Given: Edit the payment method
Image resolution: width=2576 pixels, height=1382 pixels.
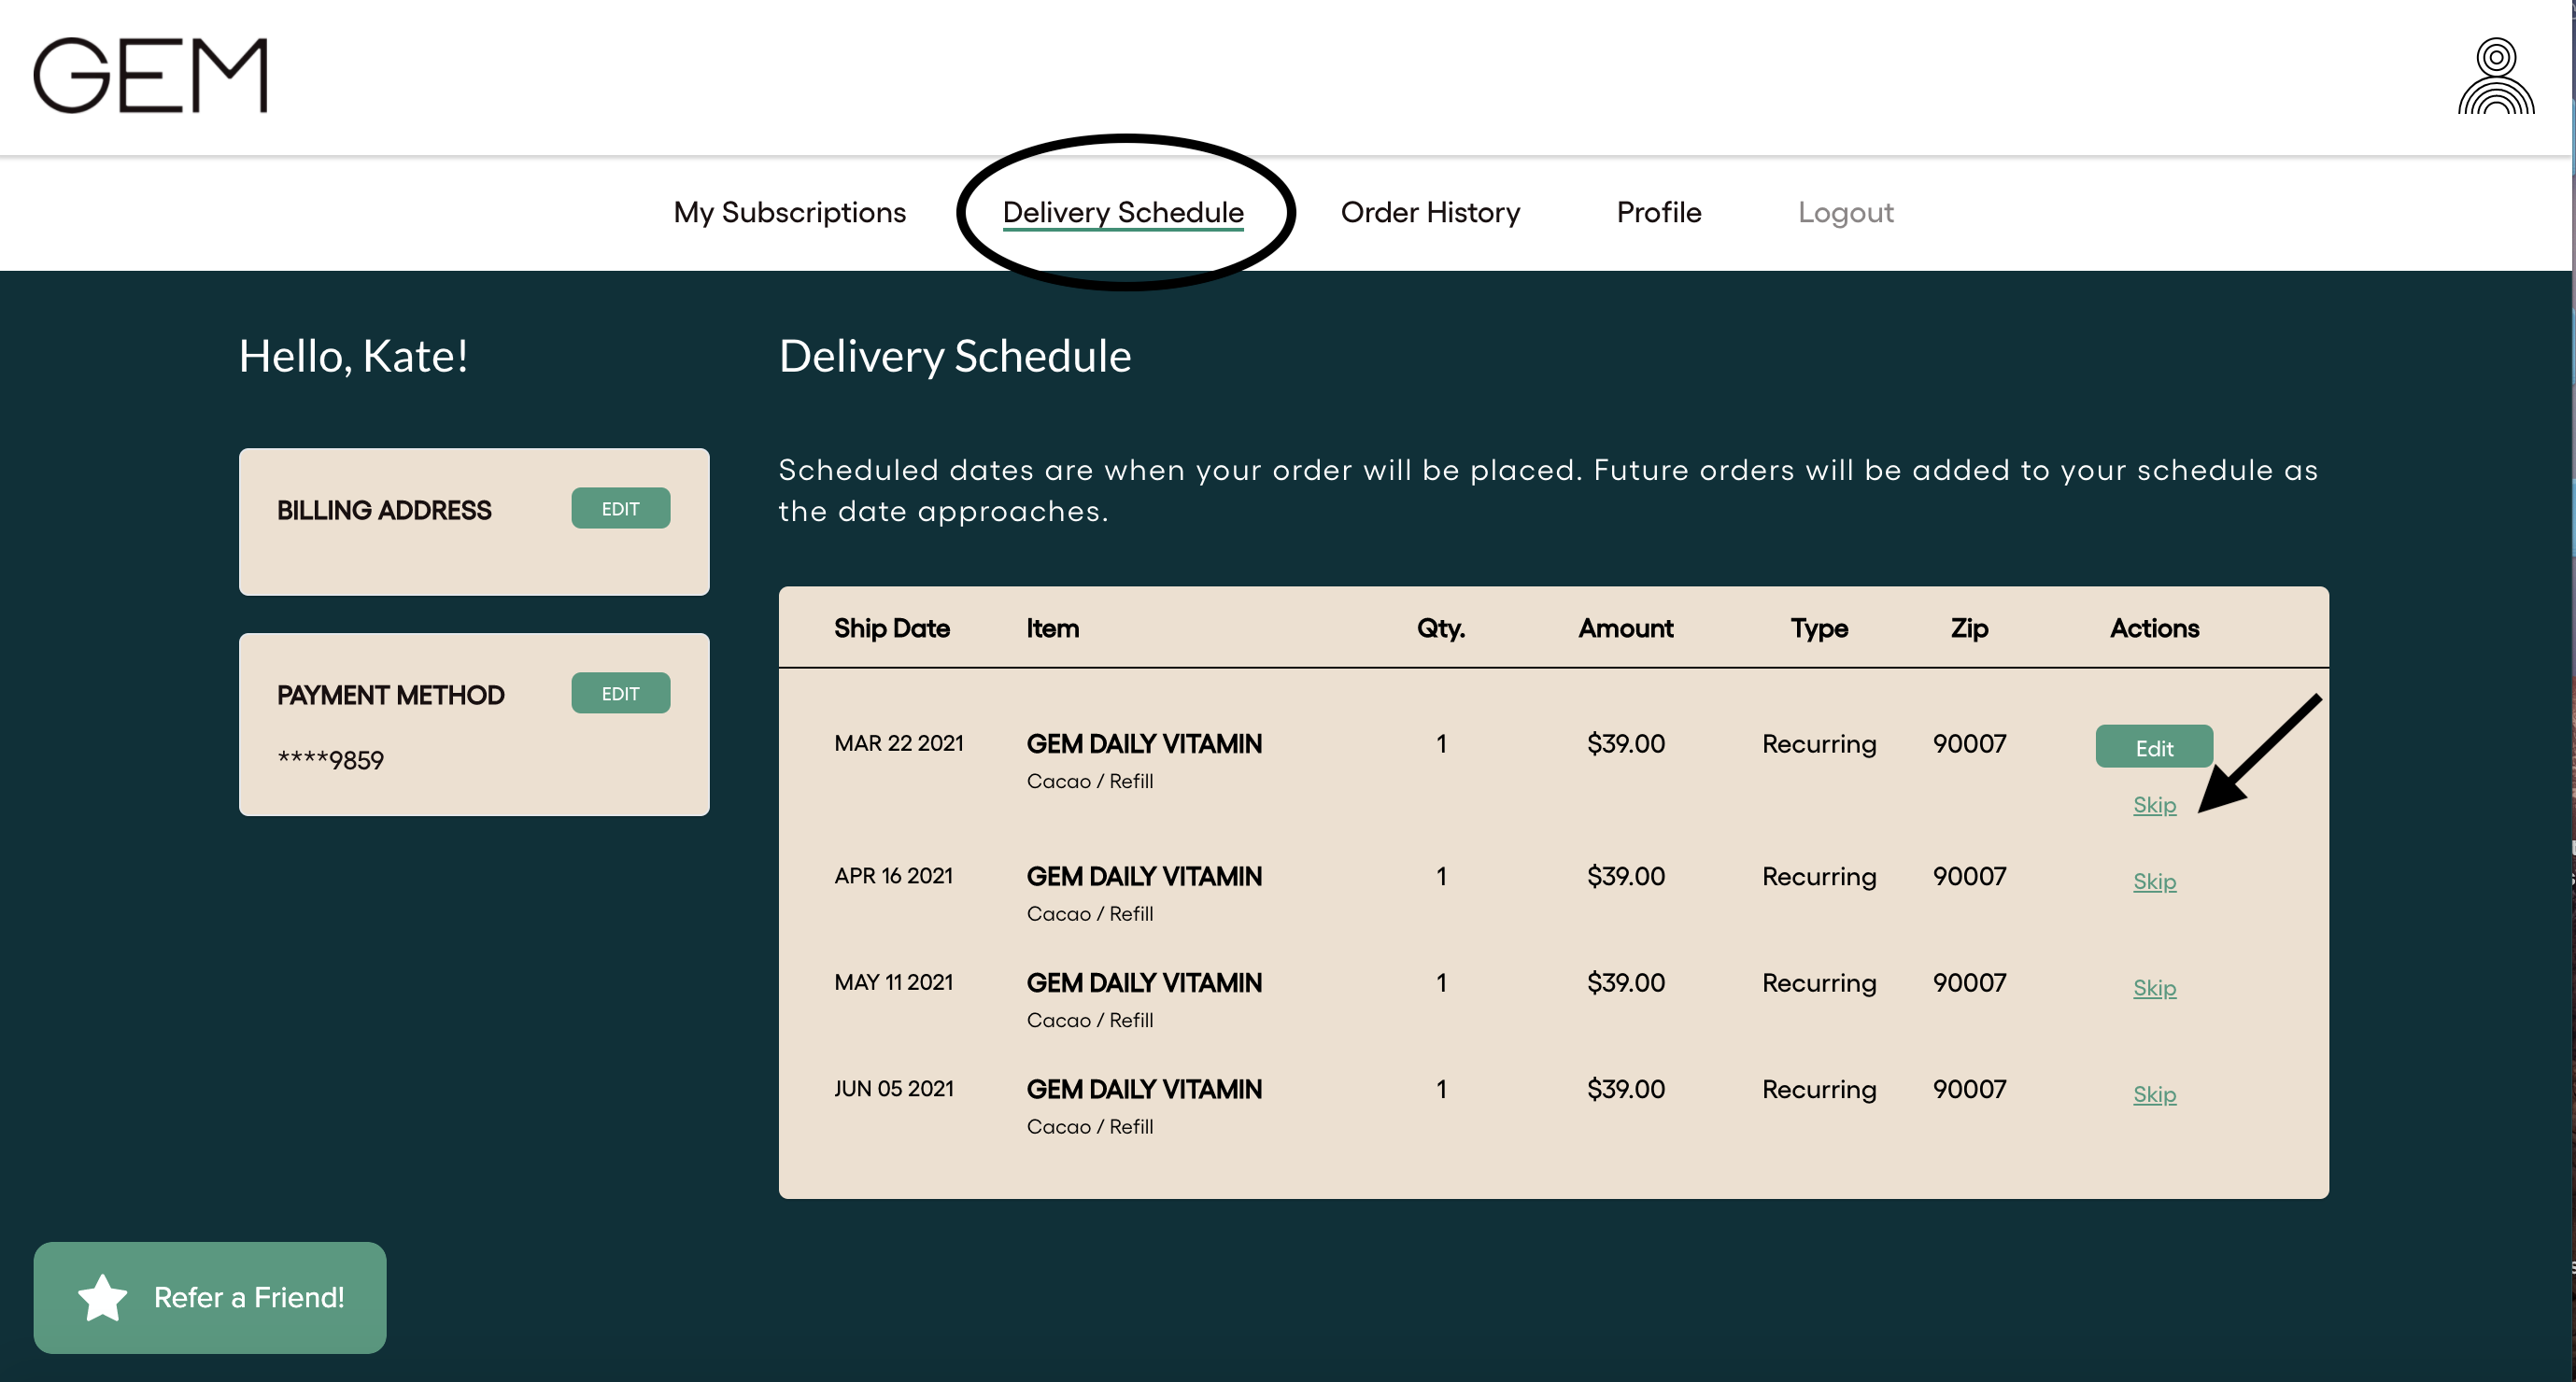Looking at the screenshot, I should [620, 693].
